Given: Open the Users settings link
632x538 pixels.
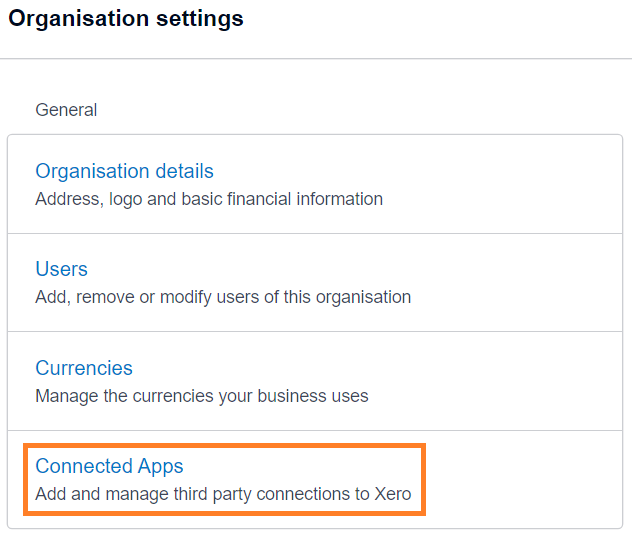Looking at the screenshot, I should click(61, 269).
